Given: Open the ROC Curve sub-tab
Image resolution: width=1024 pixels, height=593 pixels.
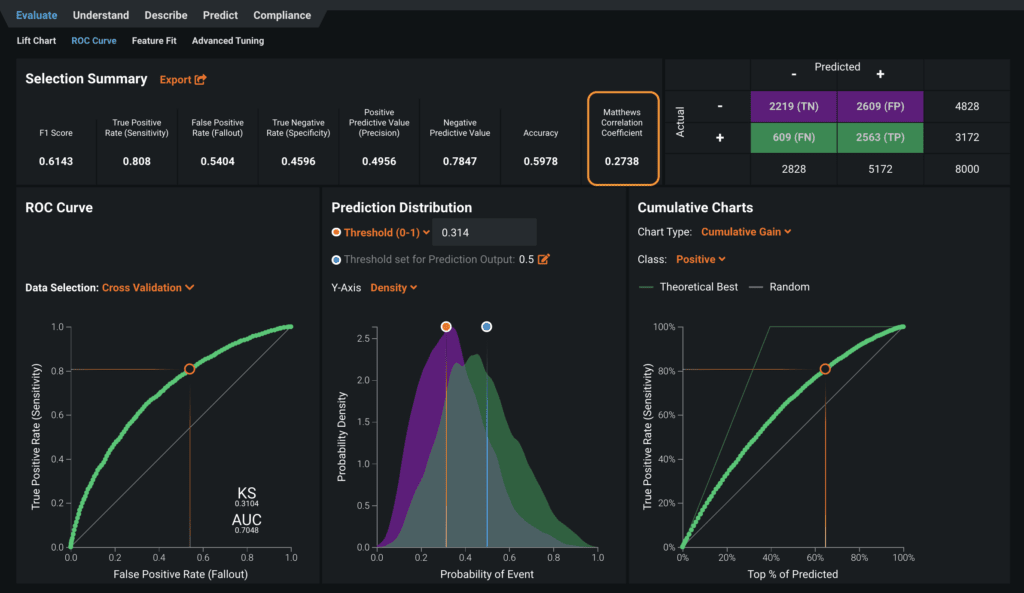Looking at the screenshot, I should pos(94,40).
